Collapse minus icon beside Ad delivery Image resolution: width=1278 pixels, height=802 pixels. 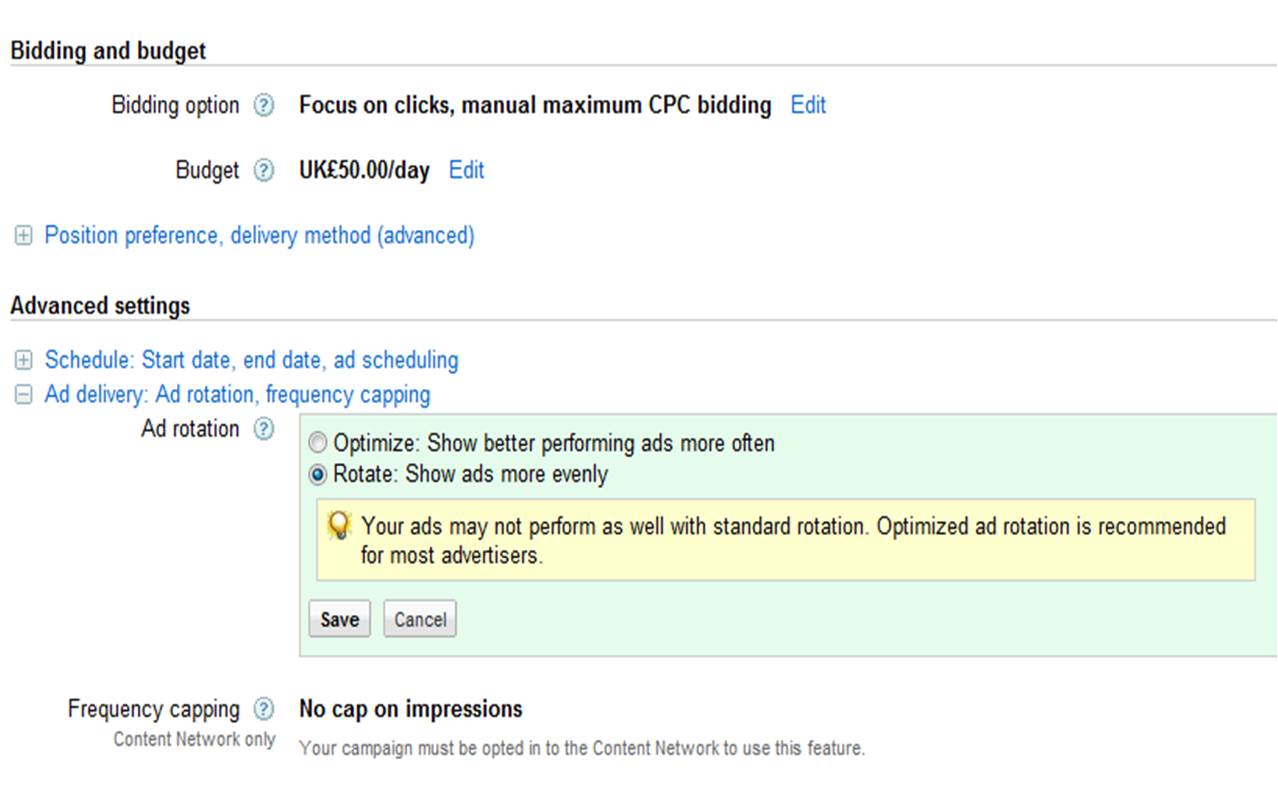point(23,395)
